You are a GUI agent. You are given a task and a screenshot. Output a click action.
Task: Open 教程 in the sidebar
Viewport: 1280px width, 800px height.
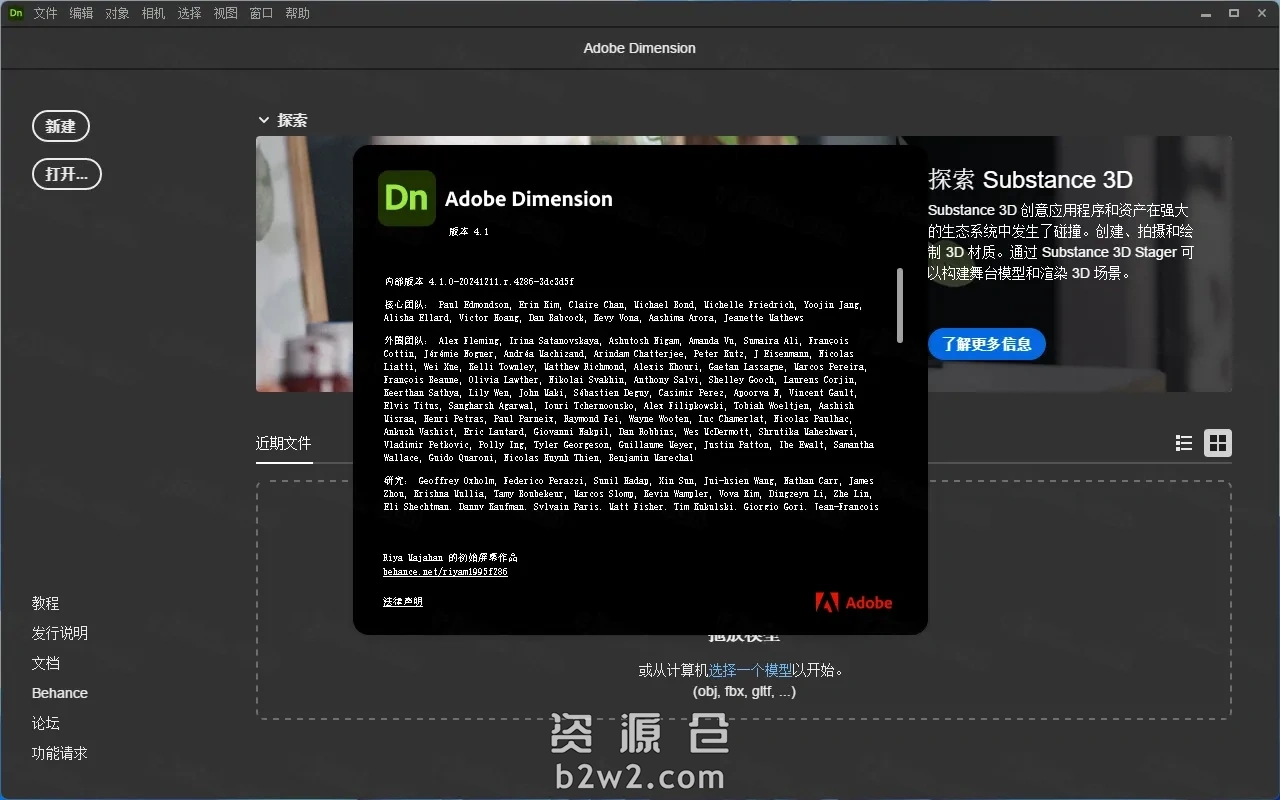click(x=46, y=603)
